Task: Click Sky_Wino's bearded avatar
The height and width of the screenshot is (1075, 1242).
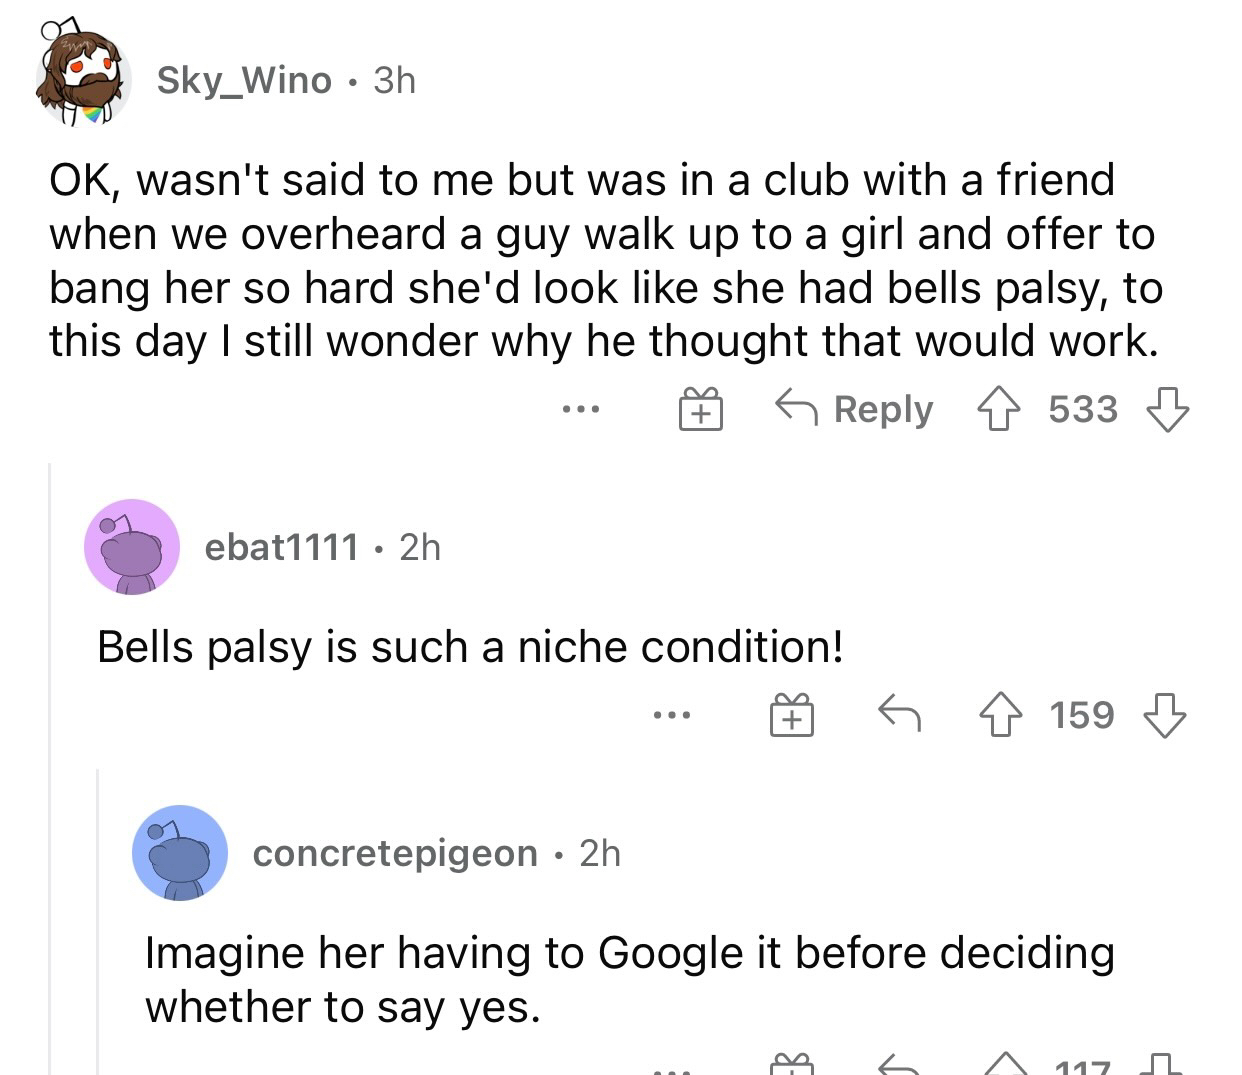Action: point(83,77)
